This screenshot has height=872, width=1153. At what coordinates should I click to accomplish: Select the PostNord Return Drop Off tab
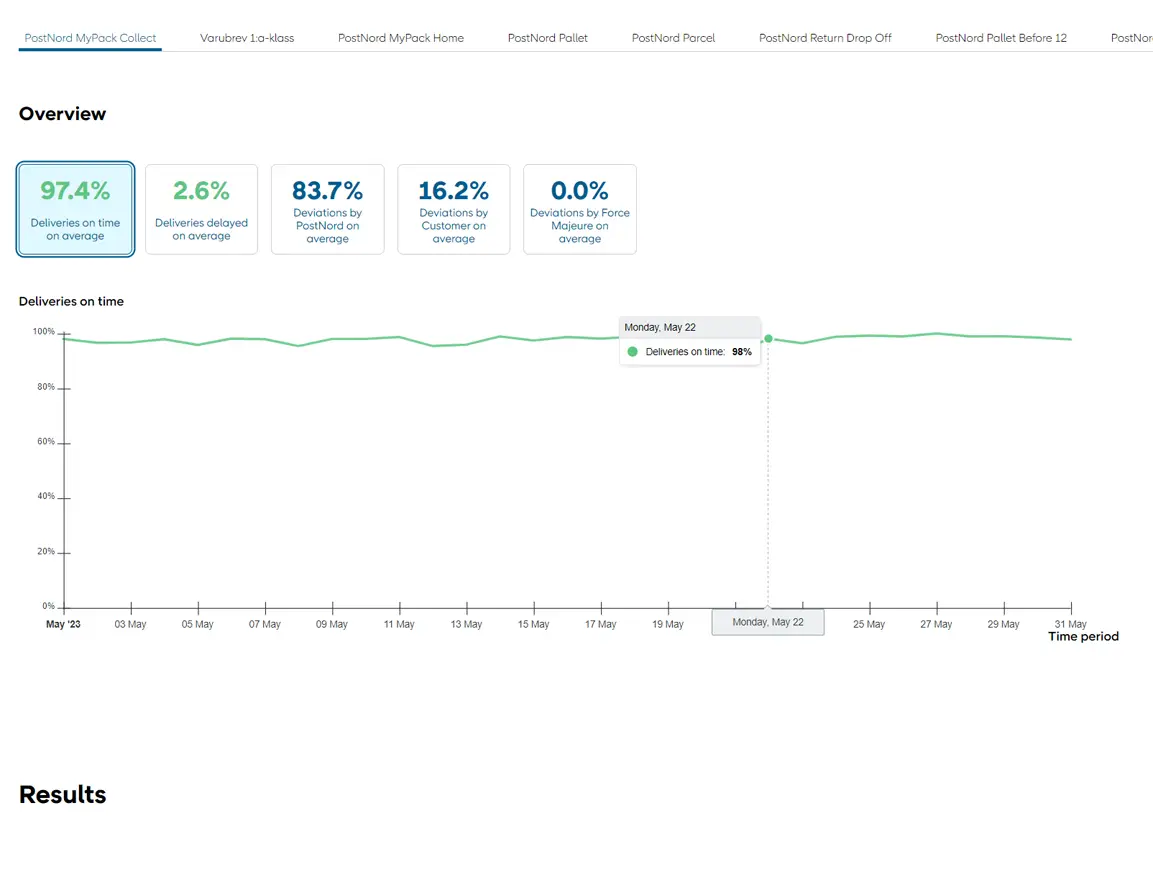825,38
